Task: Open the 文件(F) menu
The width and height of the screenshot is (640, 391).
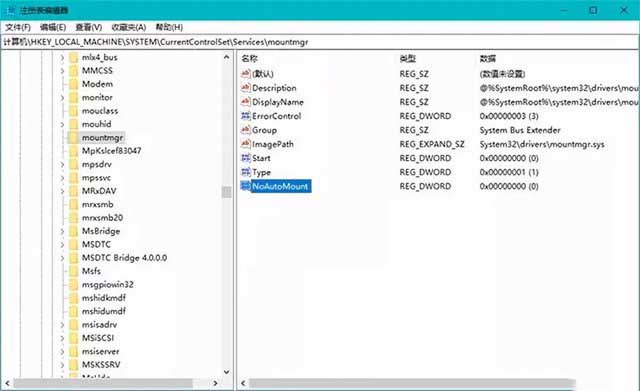Action: 18,27
